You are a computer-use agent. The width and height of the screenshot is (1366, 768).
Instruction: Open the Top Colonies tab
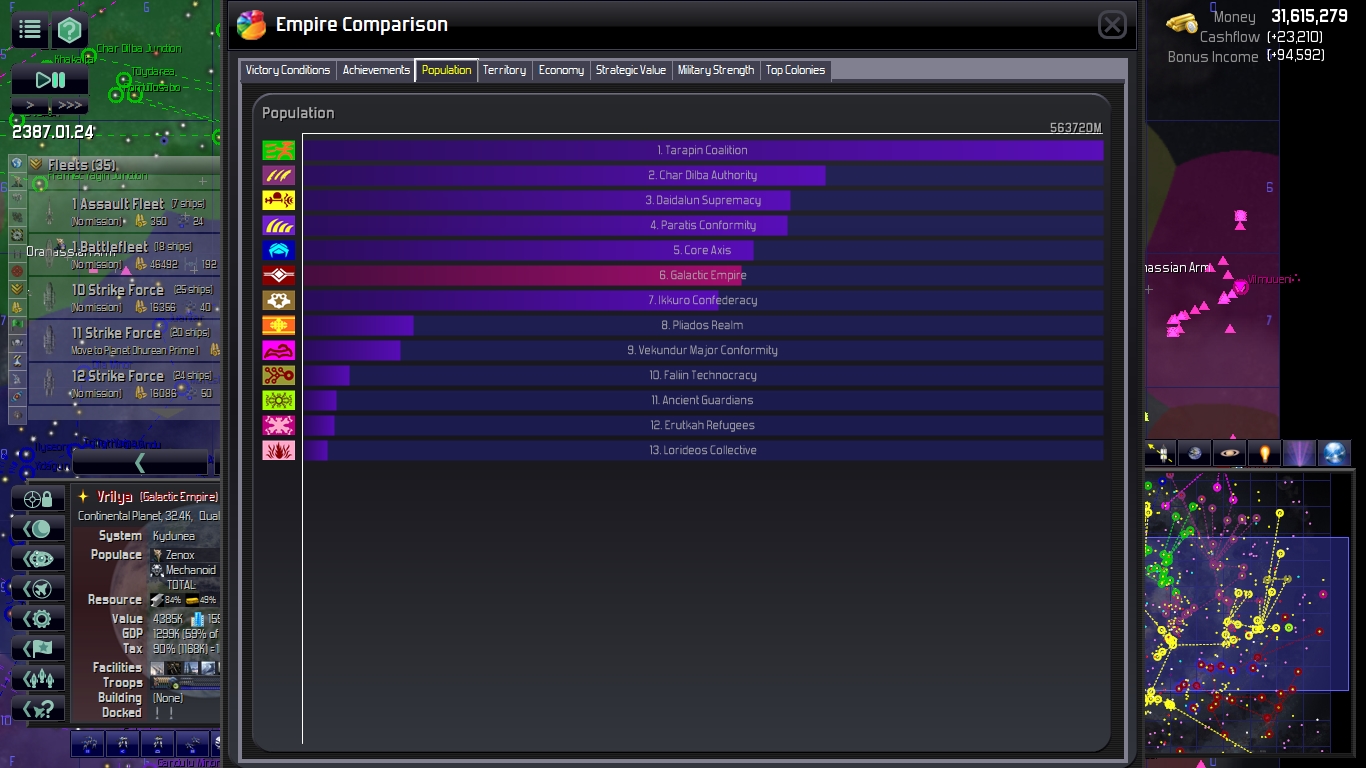(x=795, y=70)
